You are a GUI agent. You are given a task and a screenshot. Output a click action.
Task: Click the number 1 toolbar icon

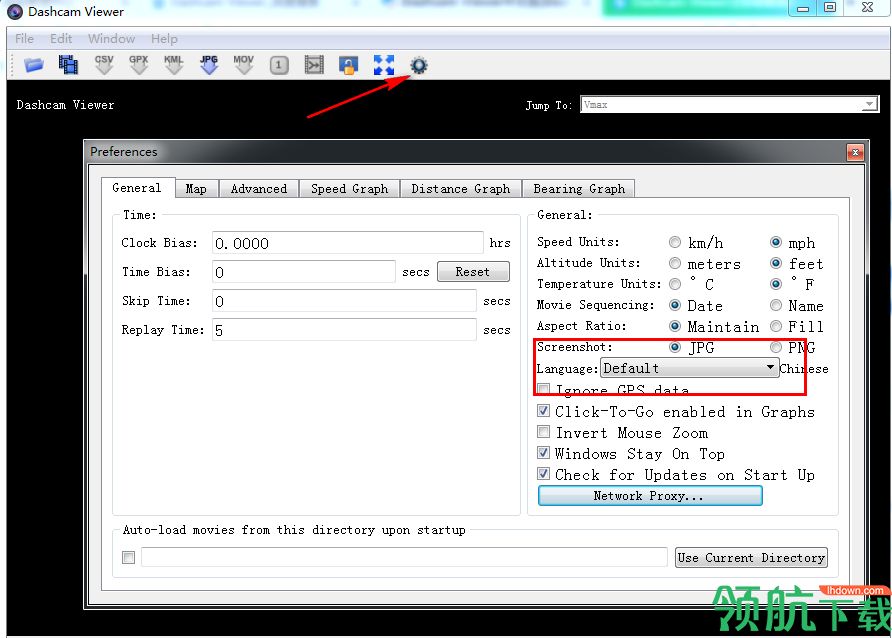click(279, 65)
